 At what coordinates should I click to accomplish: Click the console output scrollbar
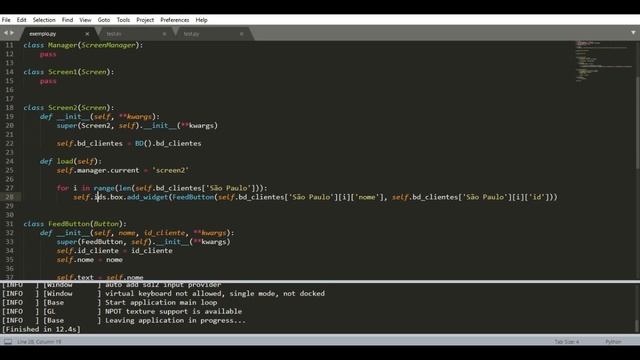637,325
